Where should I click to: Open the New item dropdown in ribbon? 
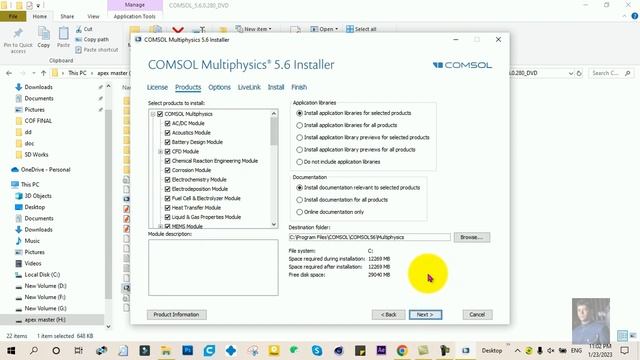click(254, 29)
